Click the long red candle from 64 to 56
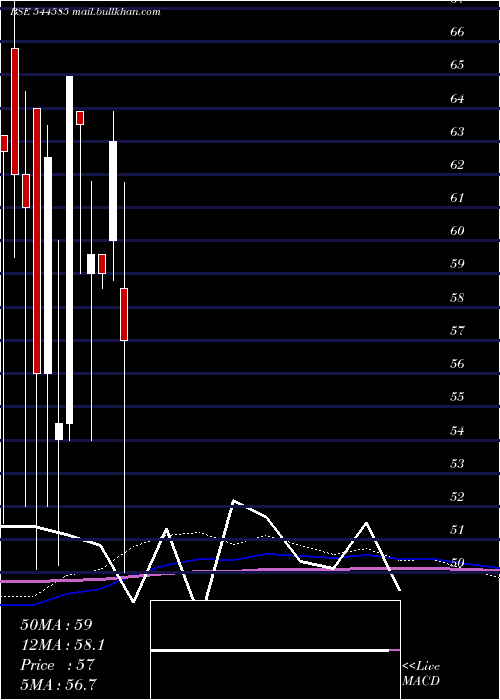500x700 pixels. click(37, 241)
